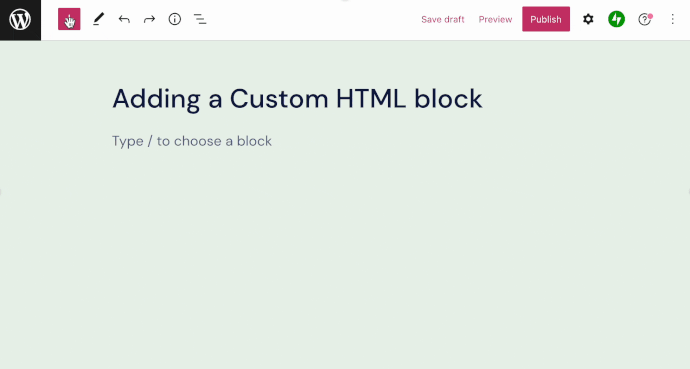Click Save draft
This screenshot has height=369, width=690.
443,19
